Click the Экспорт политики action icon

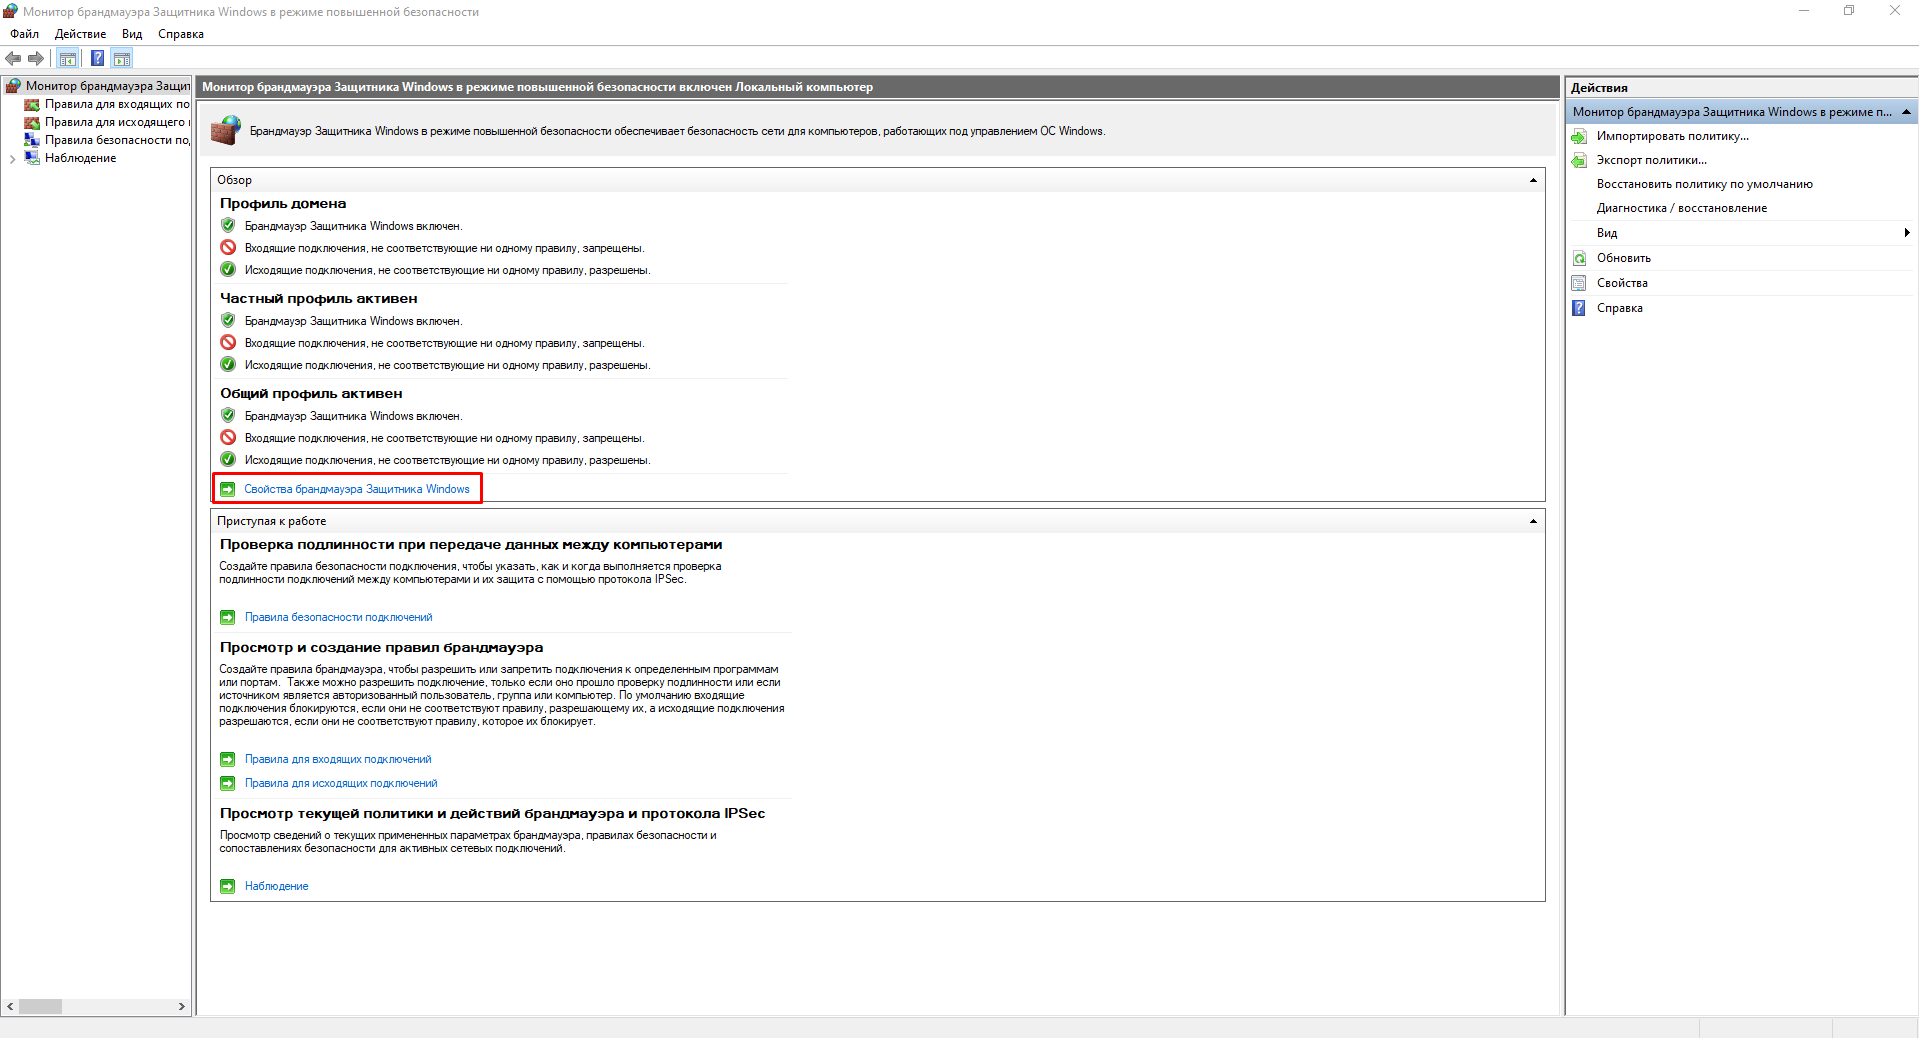(1579, 160)
